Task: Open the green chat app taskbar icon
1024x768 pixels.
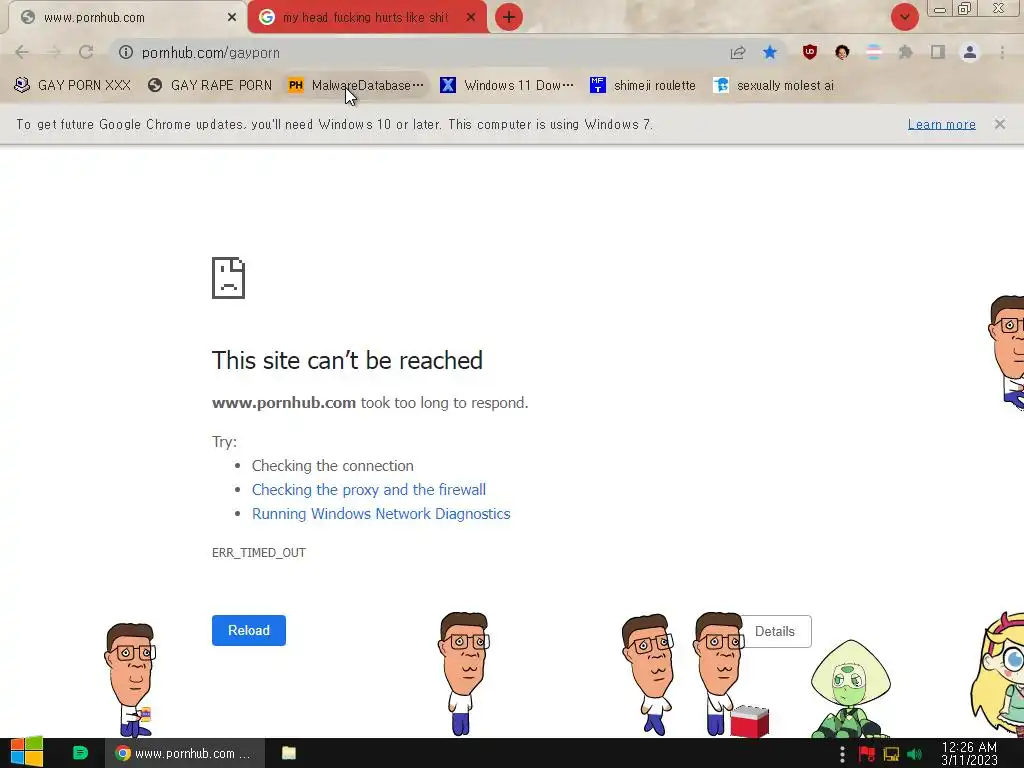Action: [80, 753]
